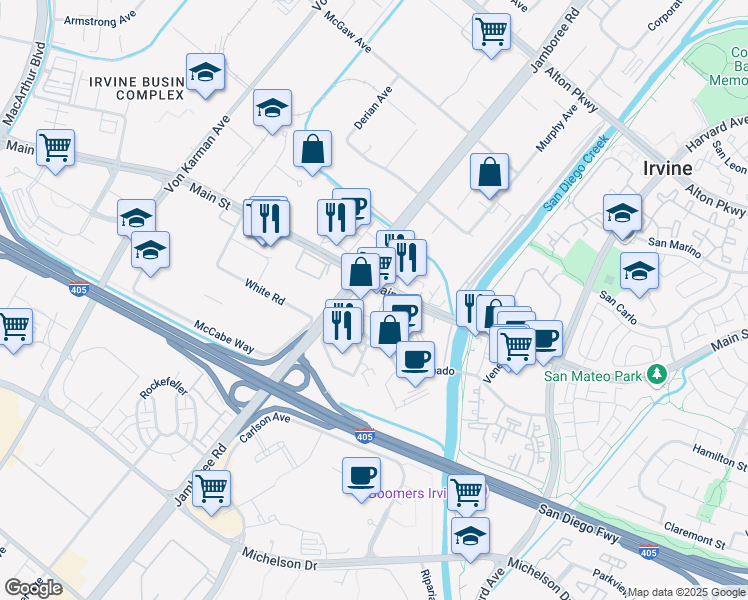Screen dimensions: 748x600
Task: Click the Map data ©2025 Google attribution
Action: point(686,592)
